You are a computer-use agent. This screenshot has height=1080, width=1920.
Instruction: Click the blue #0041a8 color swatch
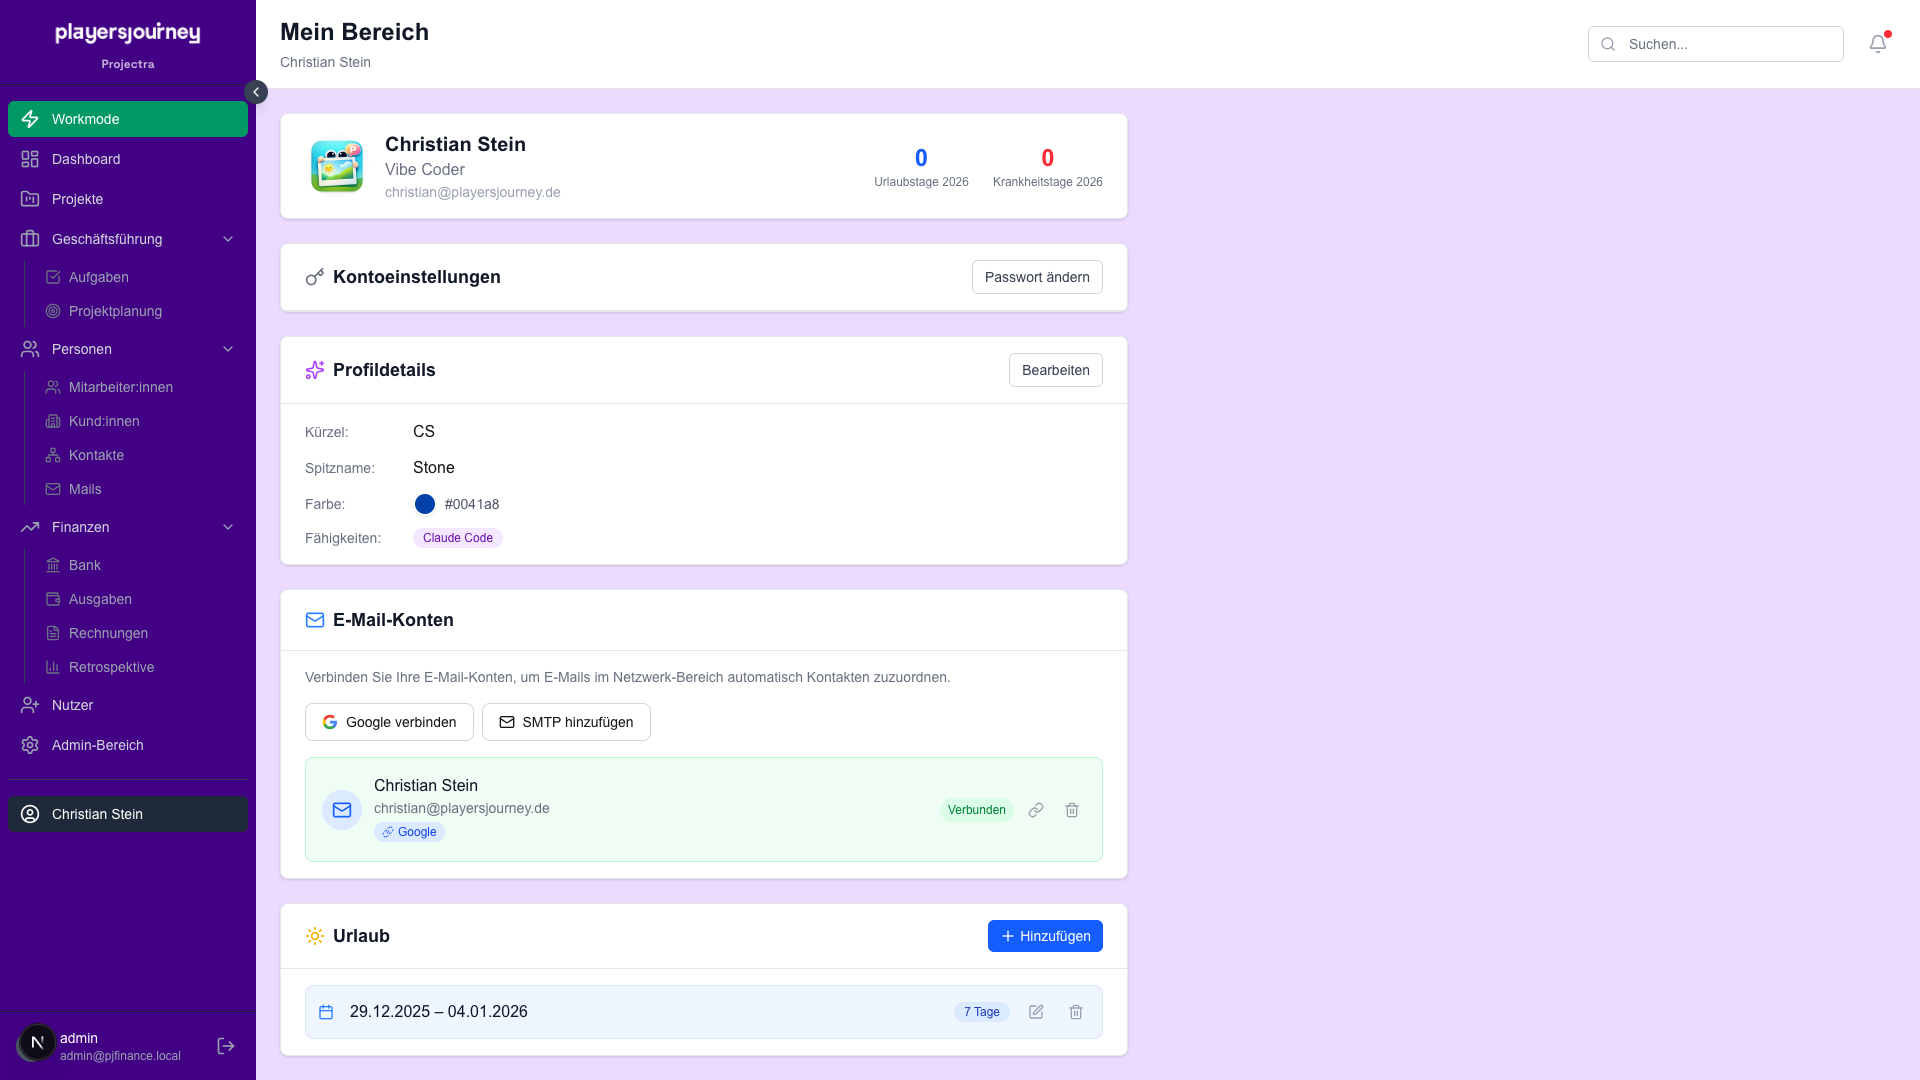click(425, 504)
